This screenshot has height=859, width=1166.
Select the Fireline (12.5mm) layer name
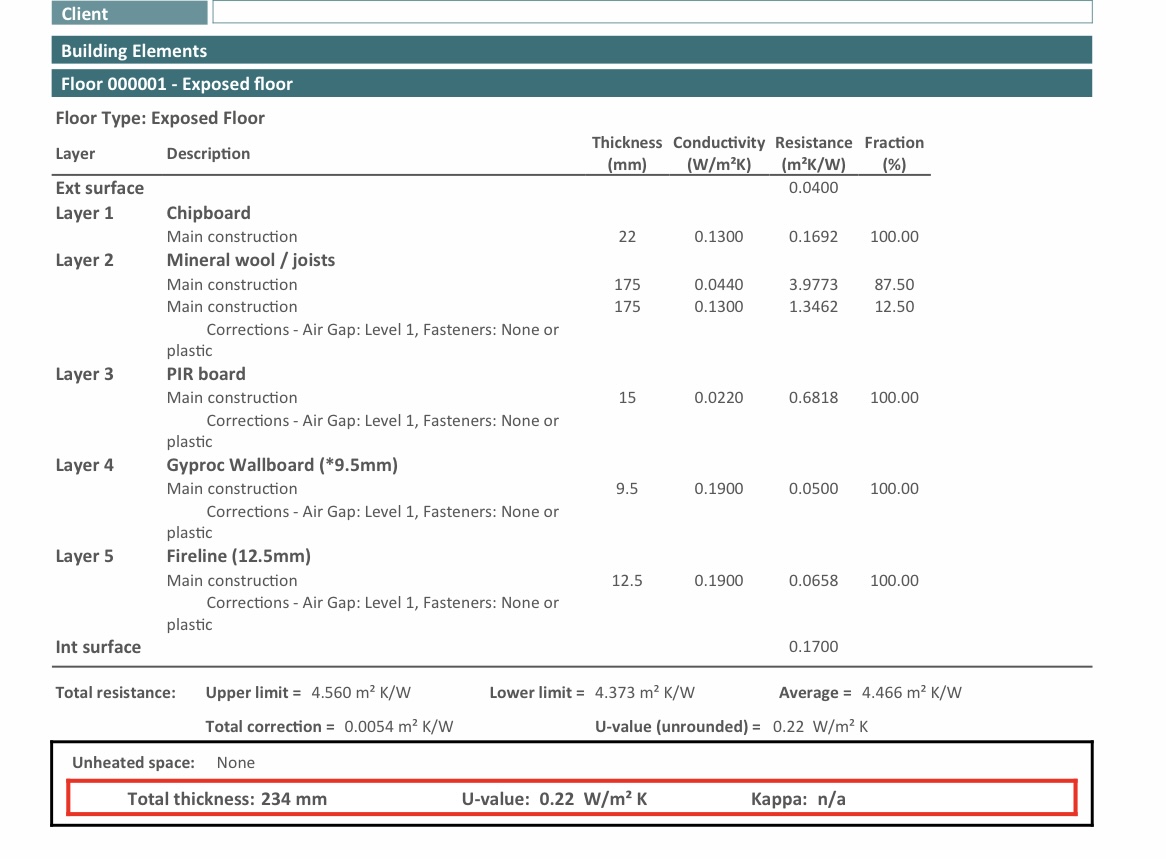click(238, 556)
